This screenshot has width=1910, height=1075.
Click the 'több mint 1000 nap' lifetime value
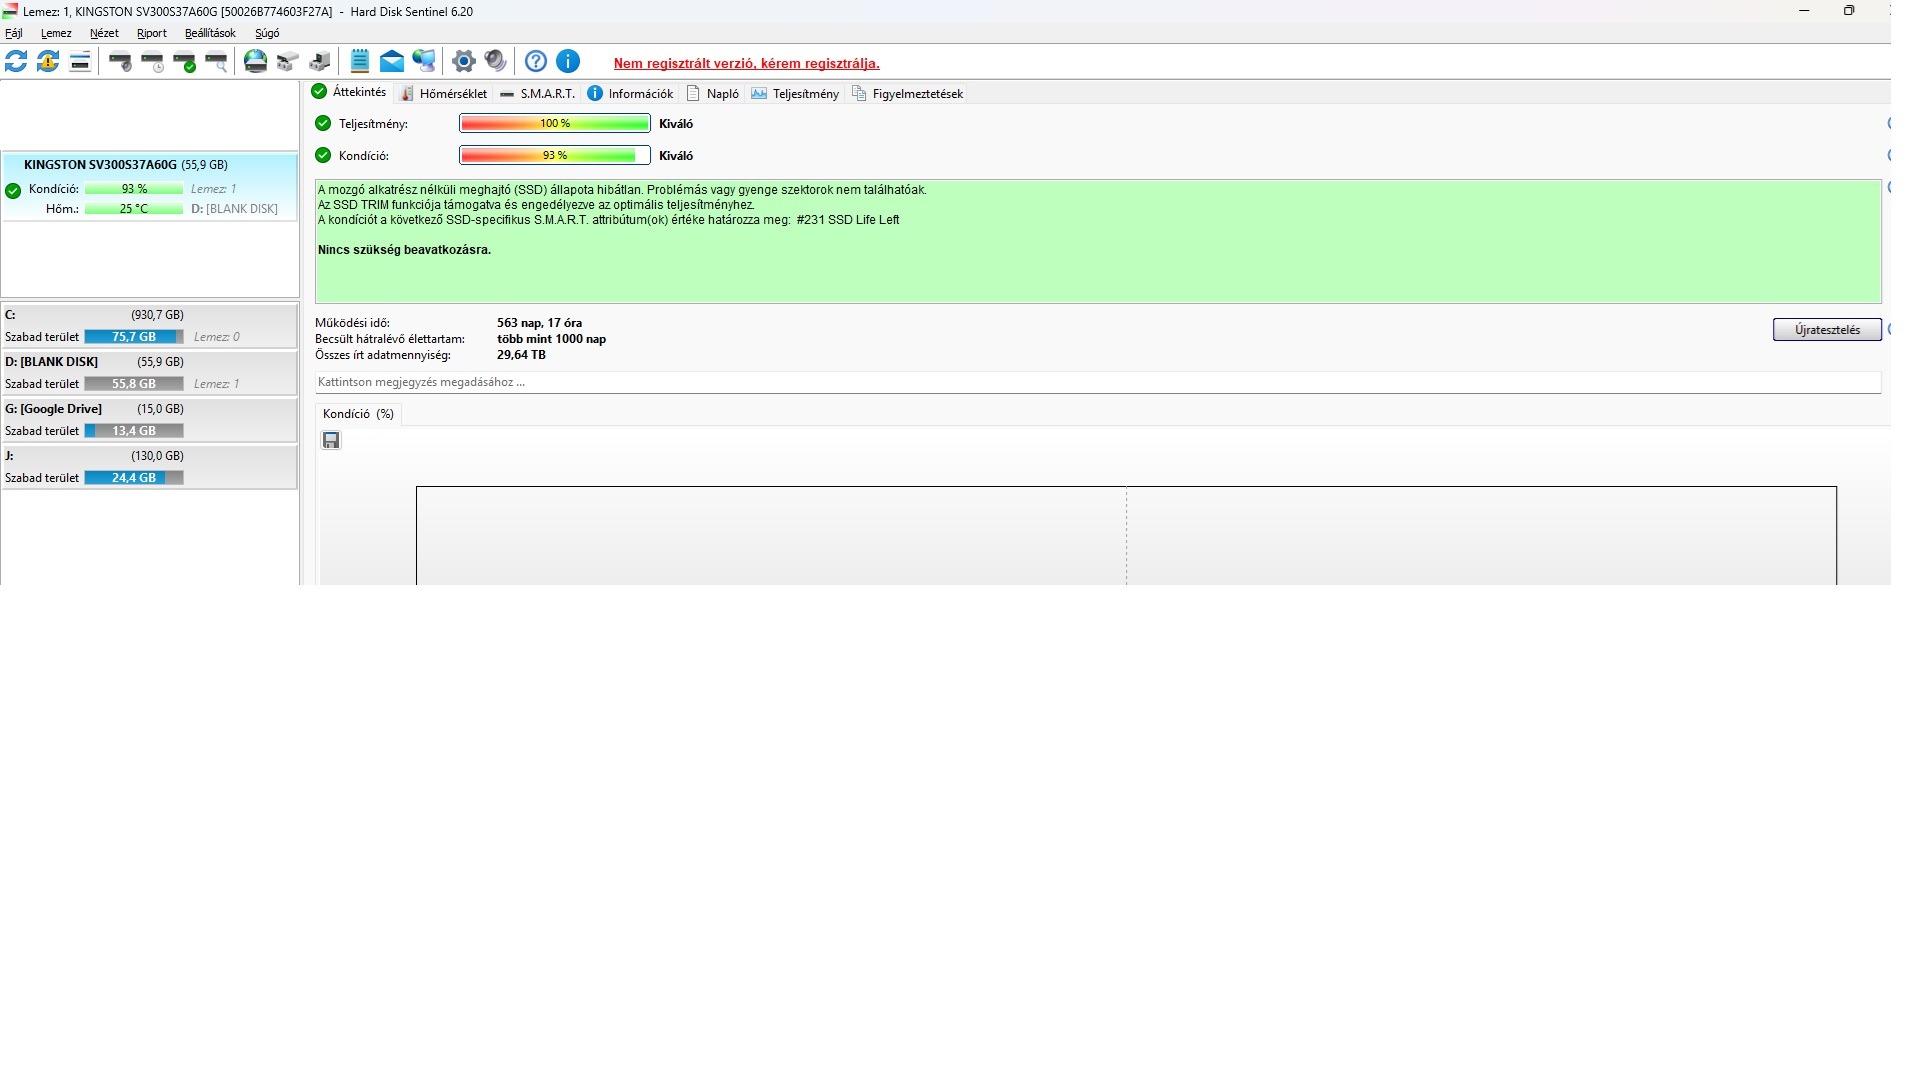tap(551, 339)
